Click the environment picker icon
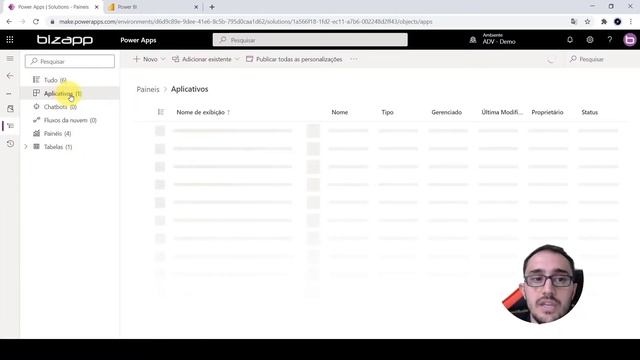640x360 pixels. point(473,40)
